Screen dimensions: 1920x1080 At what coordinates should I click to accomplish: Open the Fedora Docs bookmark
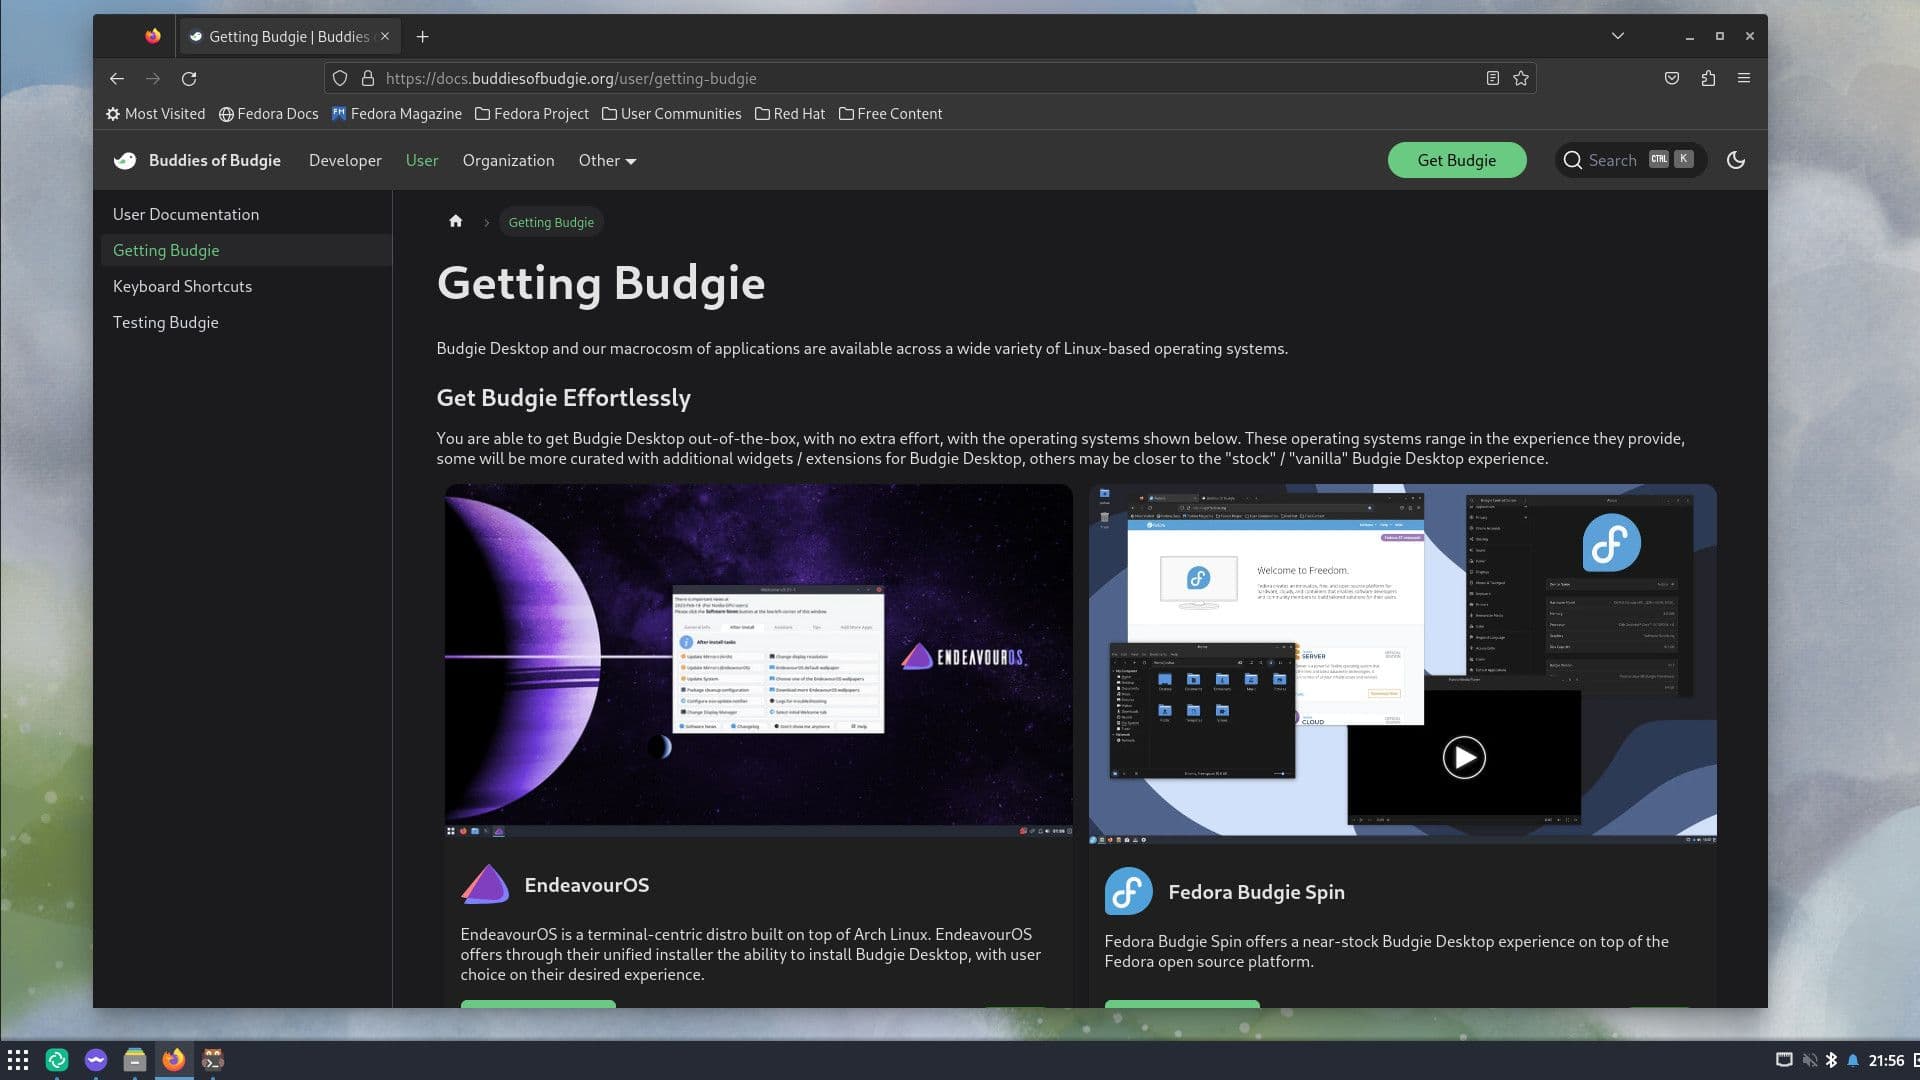268,114
